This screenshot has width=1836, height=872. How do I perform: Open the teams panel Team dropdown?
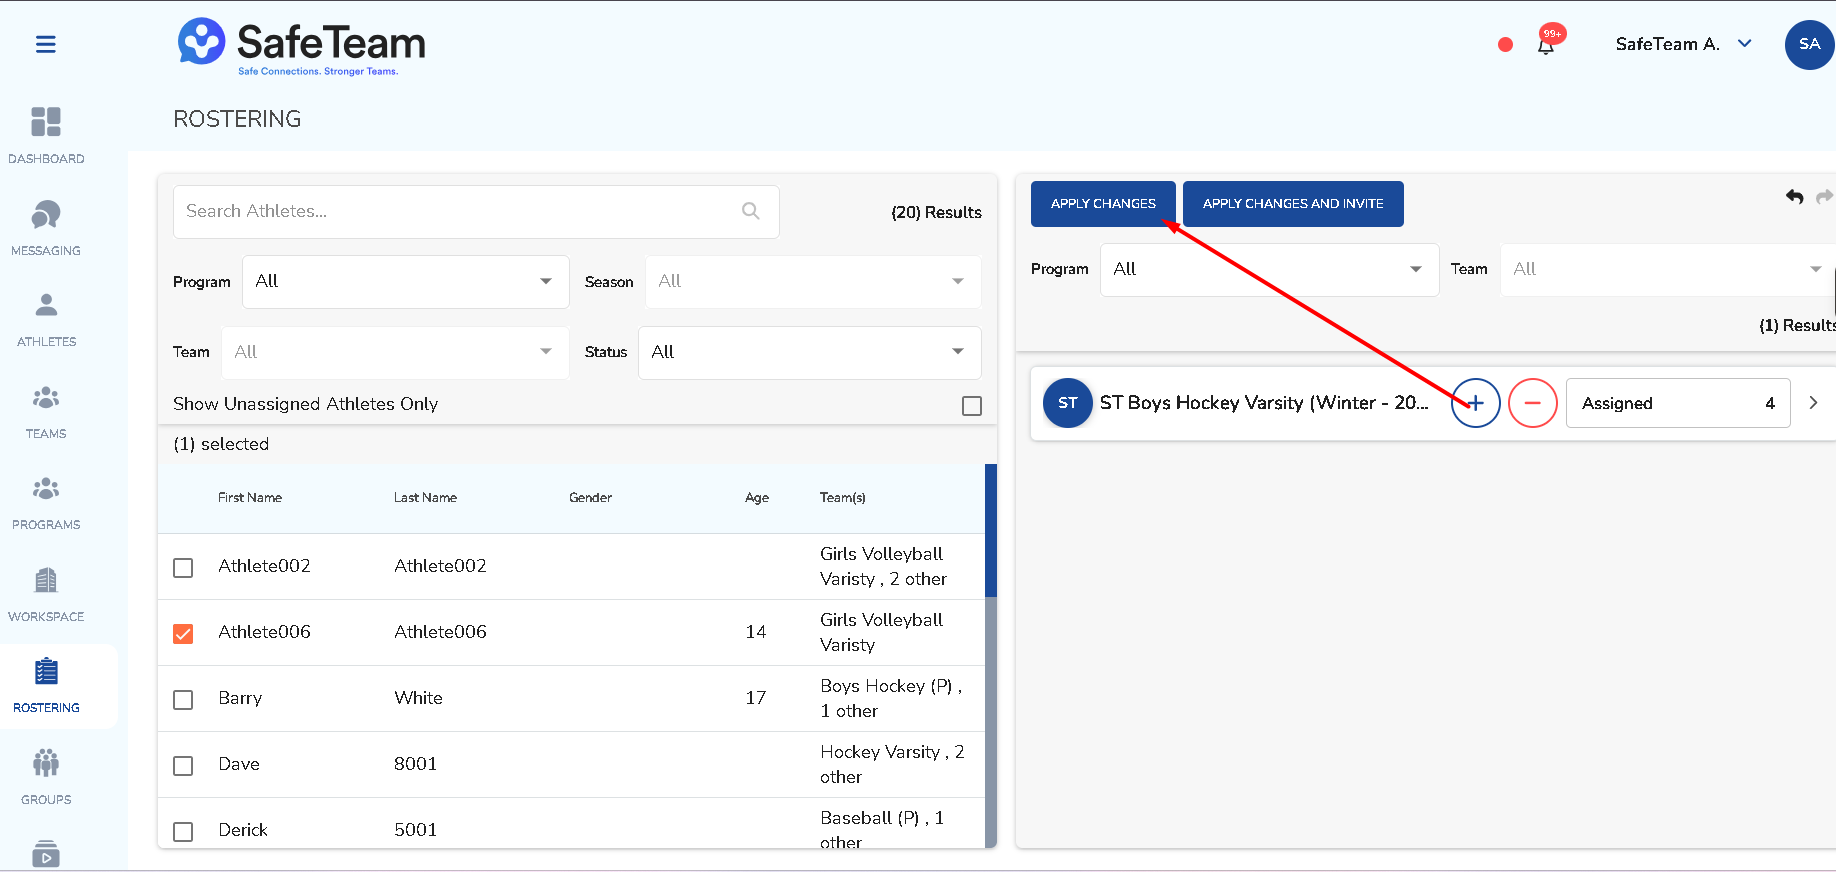click(x=1668, y=270)
